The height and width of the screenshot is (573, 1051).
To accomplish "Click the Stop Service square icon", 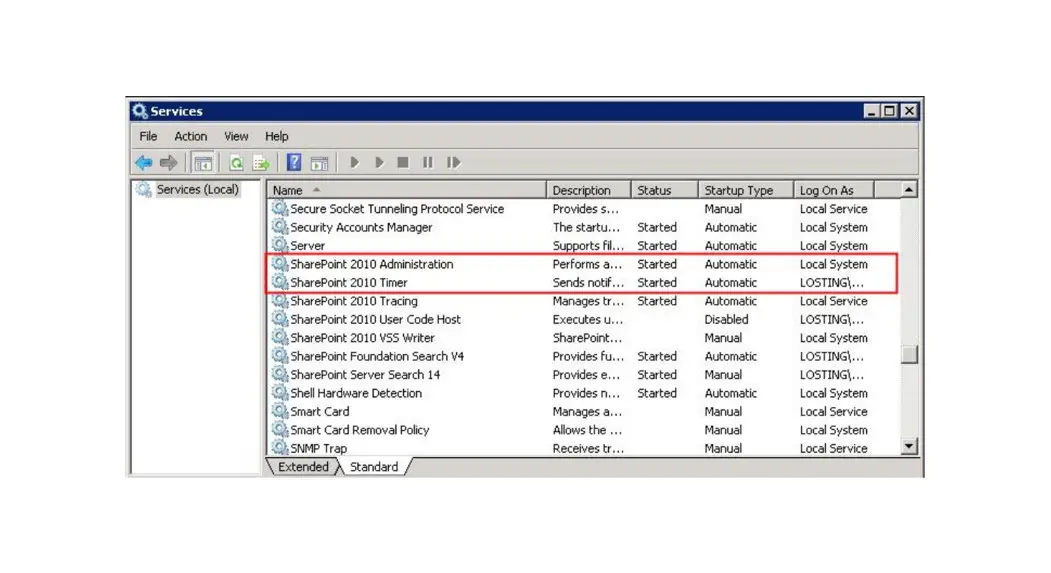I will point(403,162).
